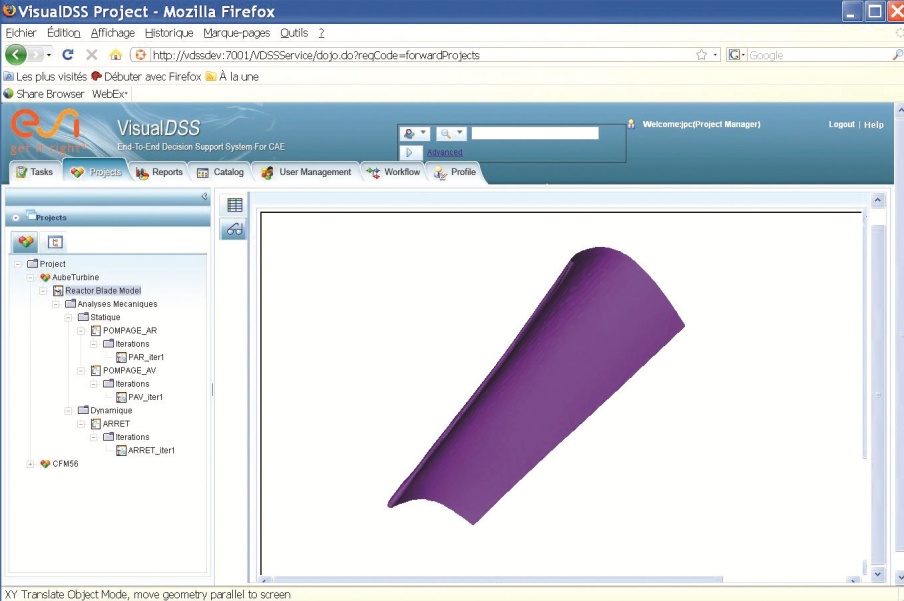Open the User Management tab
Image resolution: width=904 pixels, height=601 pixels.
[x=306, y=172]
